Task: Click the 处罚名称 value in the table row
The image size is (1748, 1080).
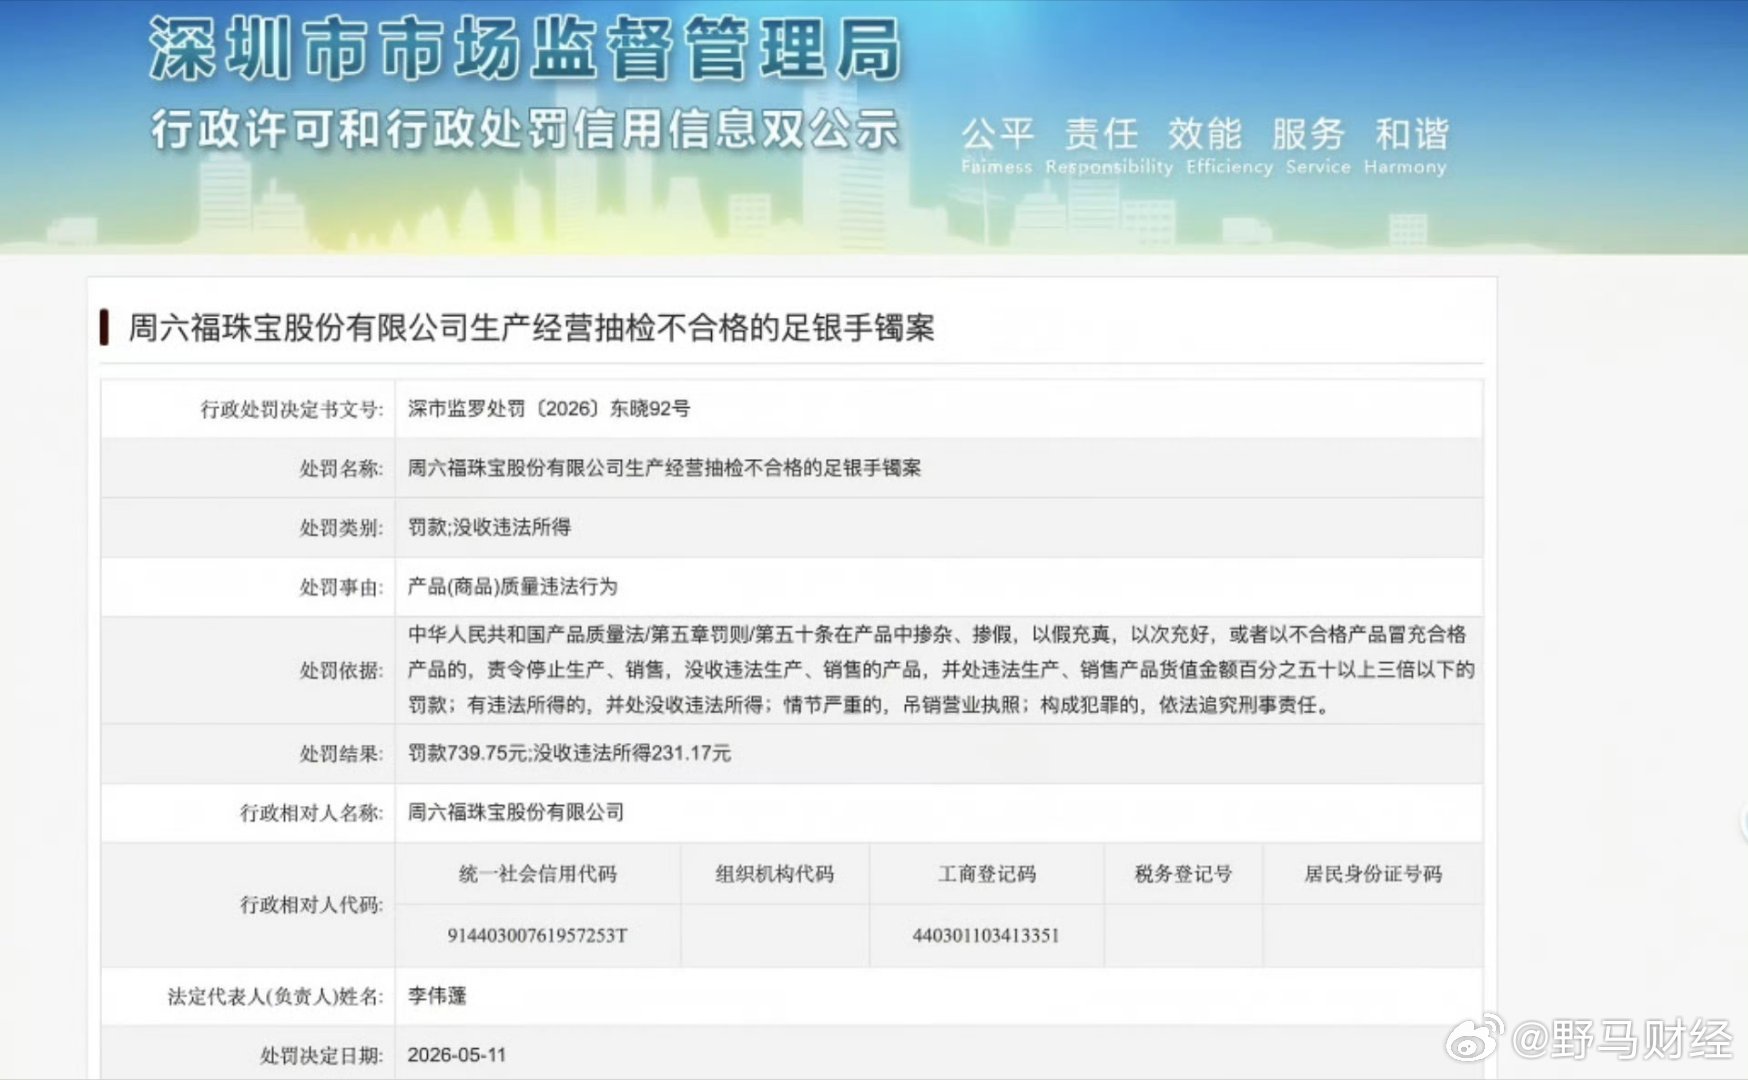Action: point(664,468)
